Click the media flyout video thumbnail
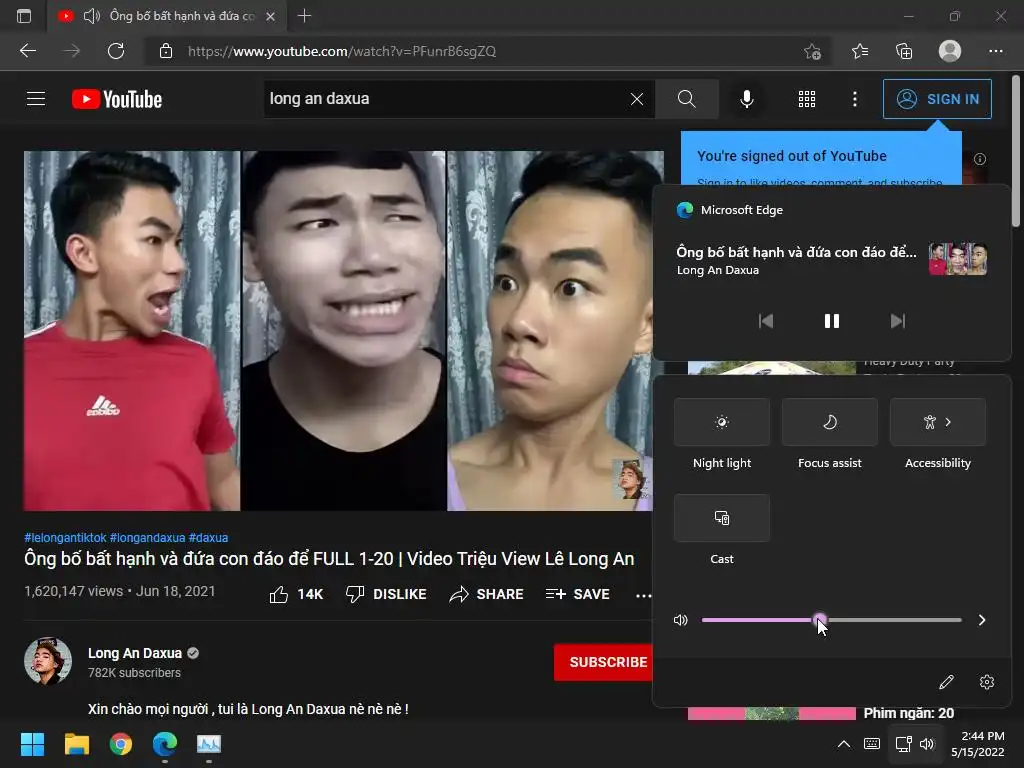1024x768 pixels. pyautogui.click(x=958, y=259)
